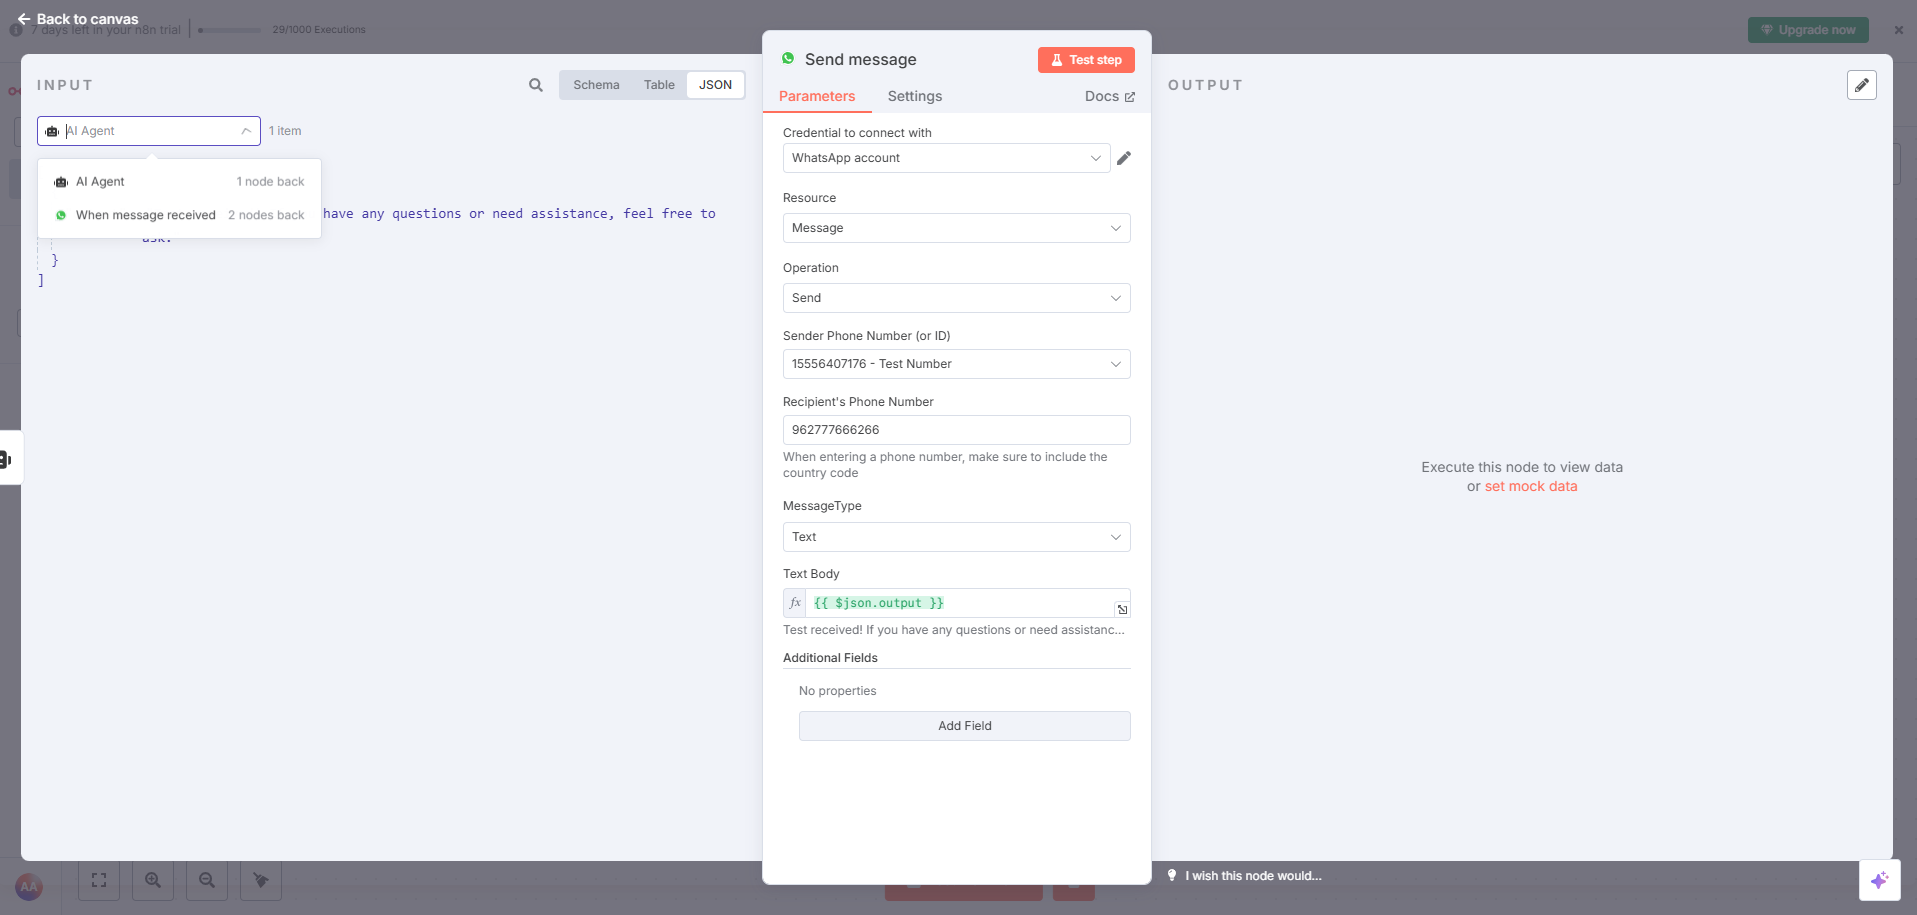The width and height of the screenshot is (1917, 915).
Task: Click the Recipient's Phone Number field
Action: click(x=956, y=430)
